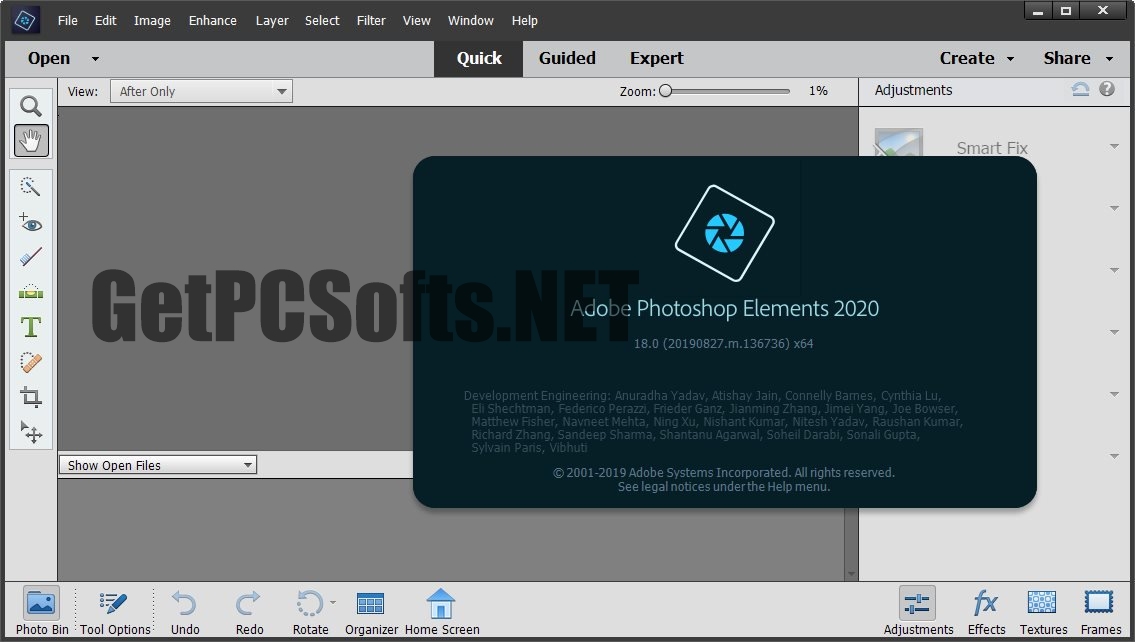Open the Enhance menu
The image size is (1135, 642).
(x=212, y=20)
